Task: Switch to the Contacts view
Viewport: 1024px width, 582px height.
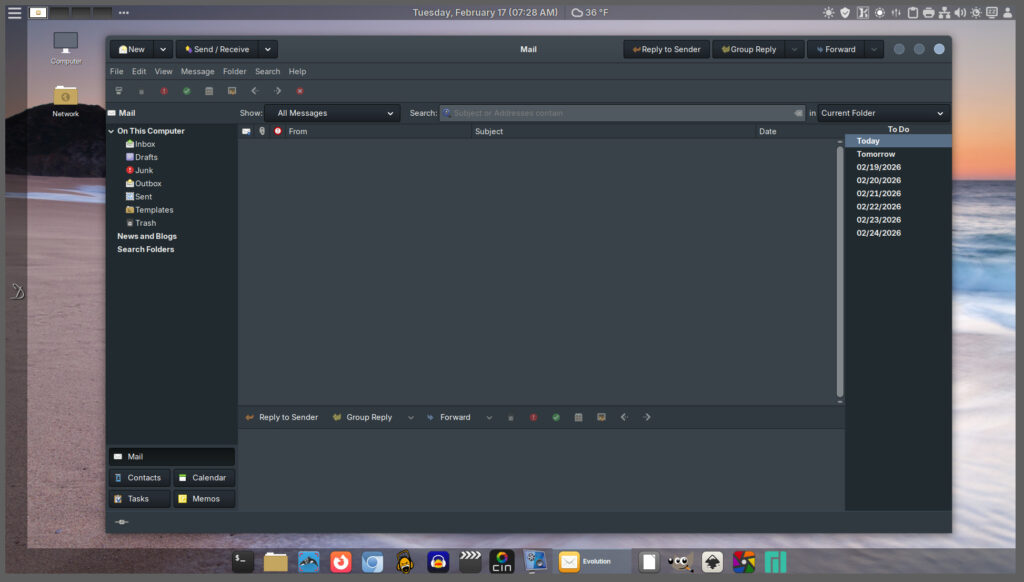Action: tap(139, 477)
